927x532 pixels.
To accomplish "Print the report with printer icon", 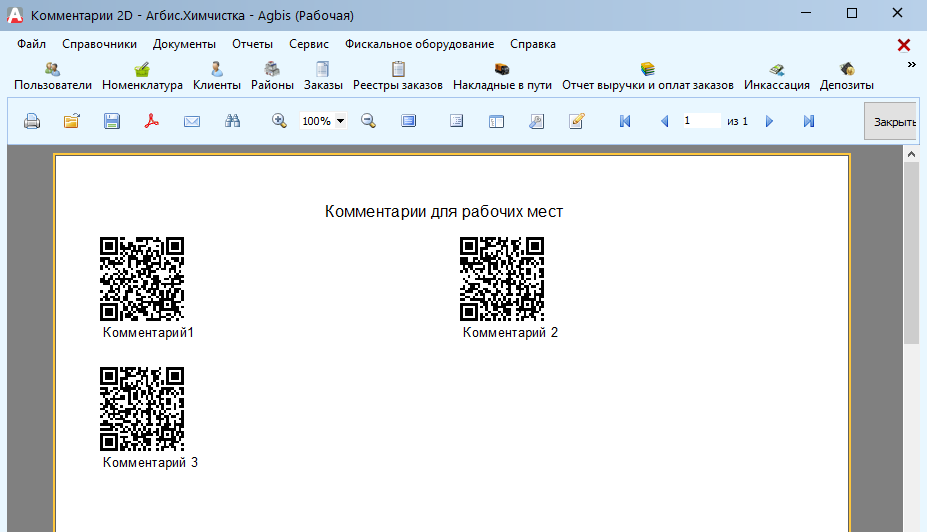I will coord(32,121).
